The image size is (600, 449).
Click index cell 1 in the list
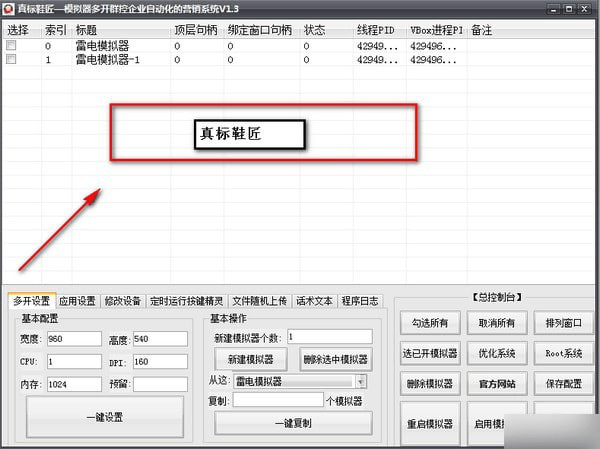coord(48,60)
